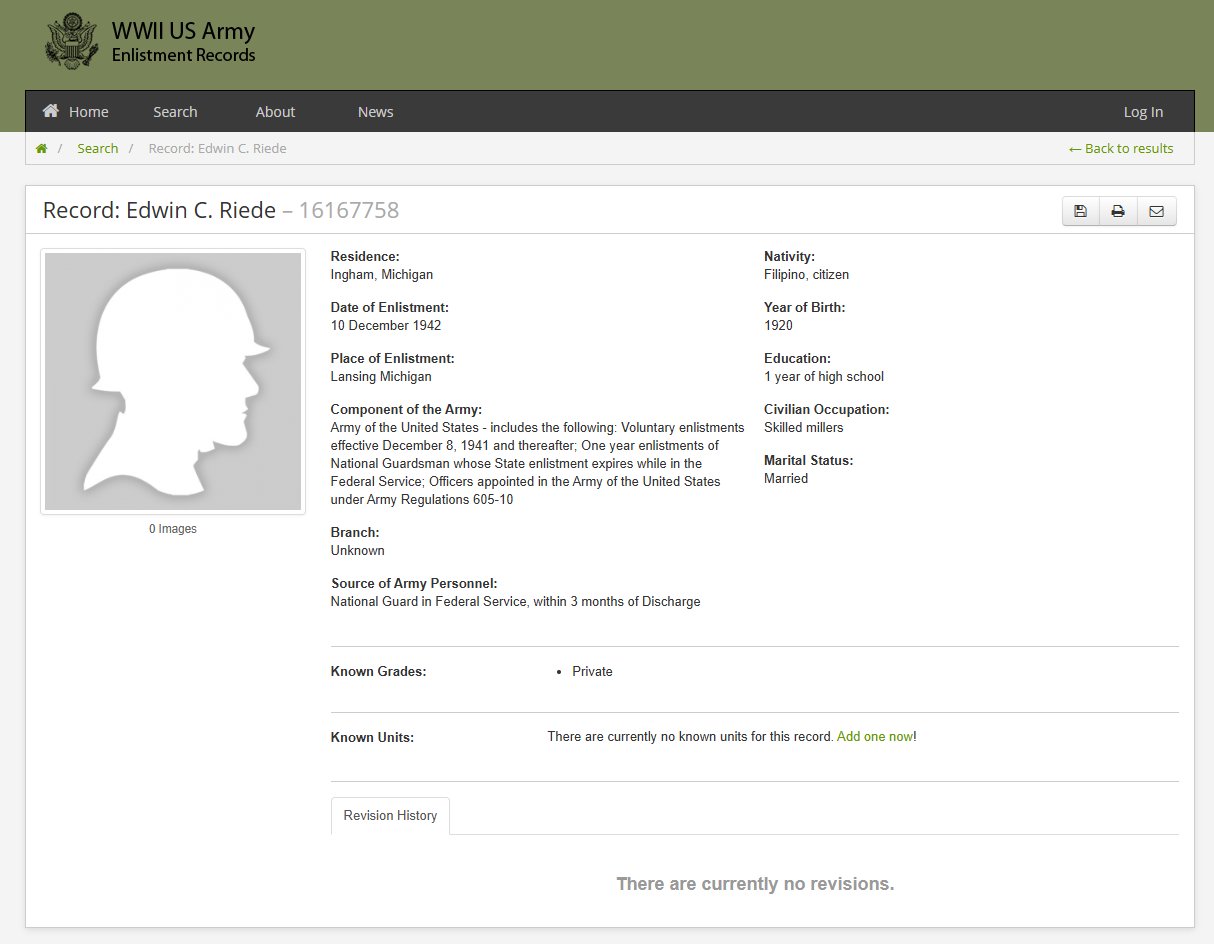Click the serial number 16167758

coord(348,211)
